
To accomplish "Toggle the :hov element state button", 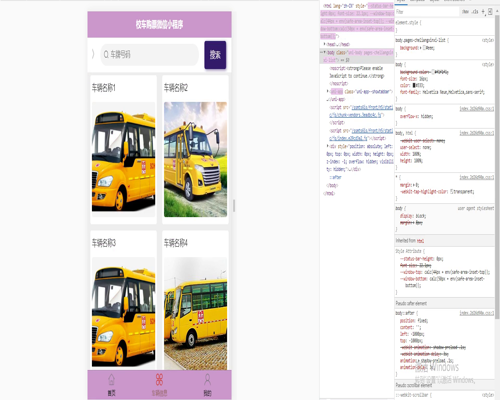I will (465, 12).
